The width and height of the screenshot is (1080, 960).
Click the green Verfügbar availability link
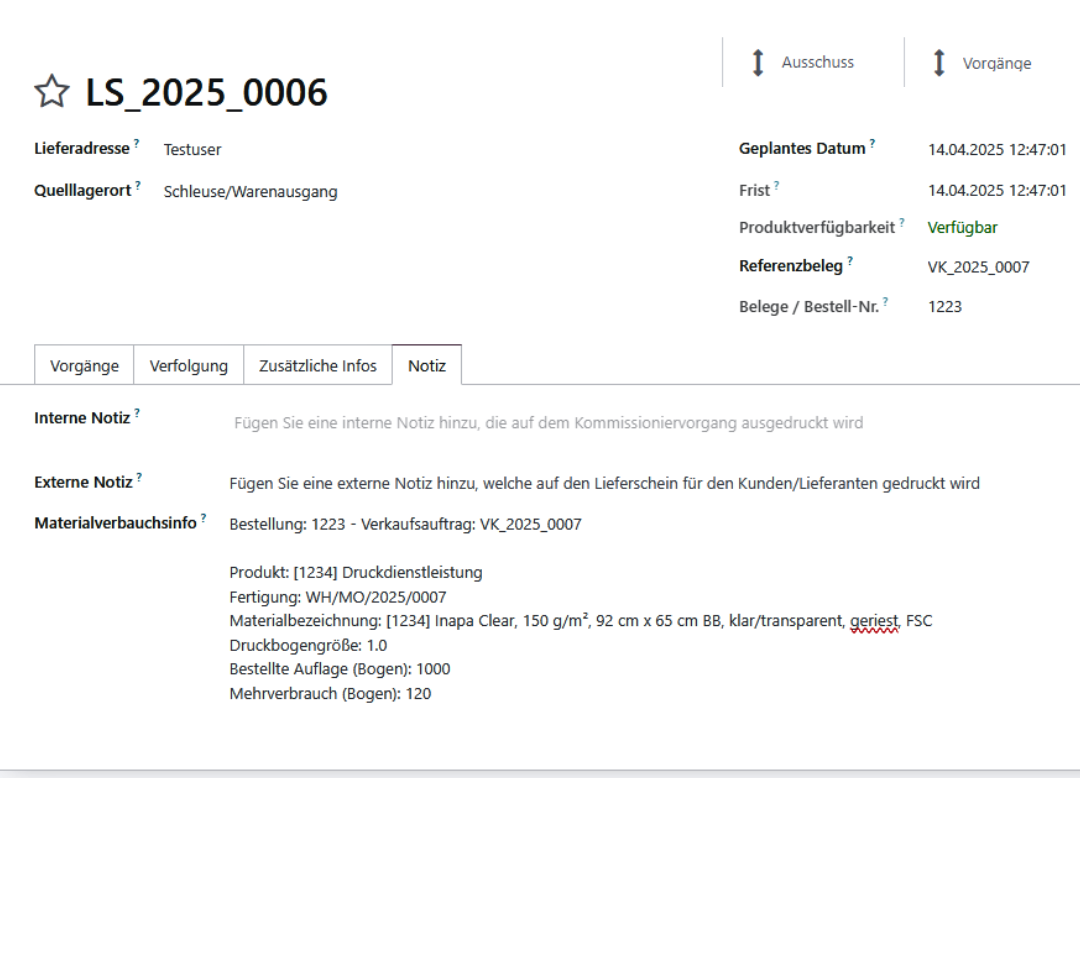[963, 227]
